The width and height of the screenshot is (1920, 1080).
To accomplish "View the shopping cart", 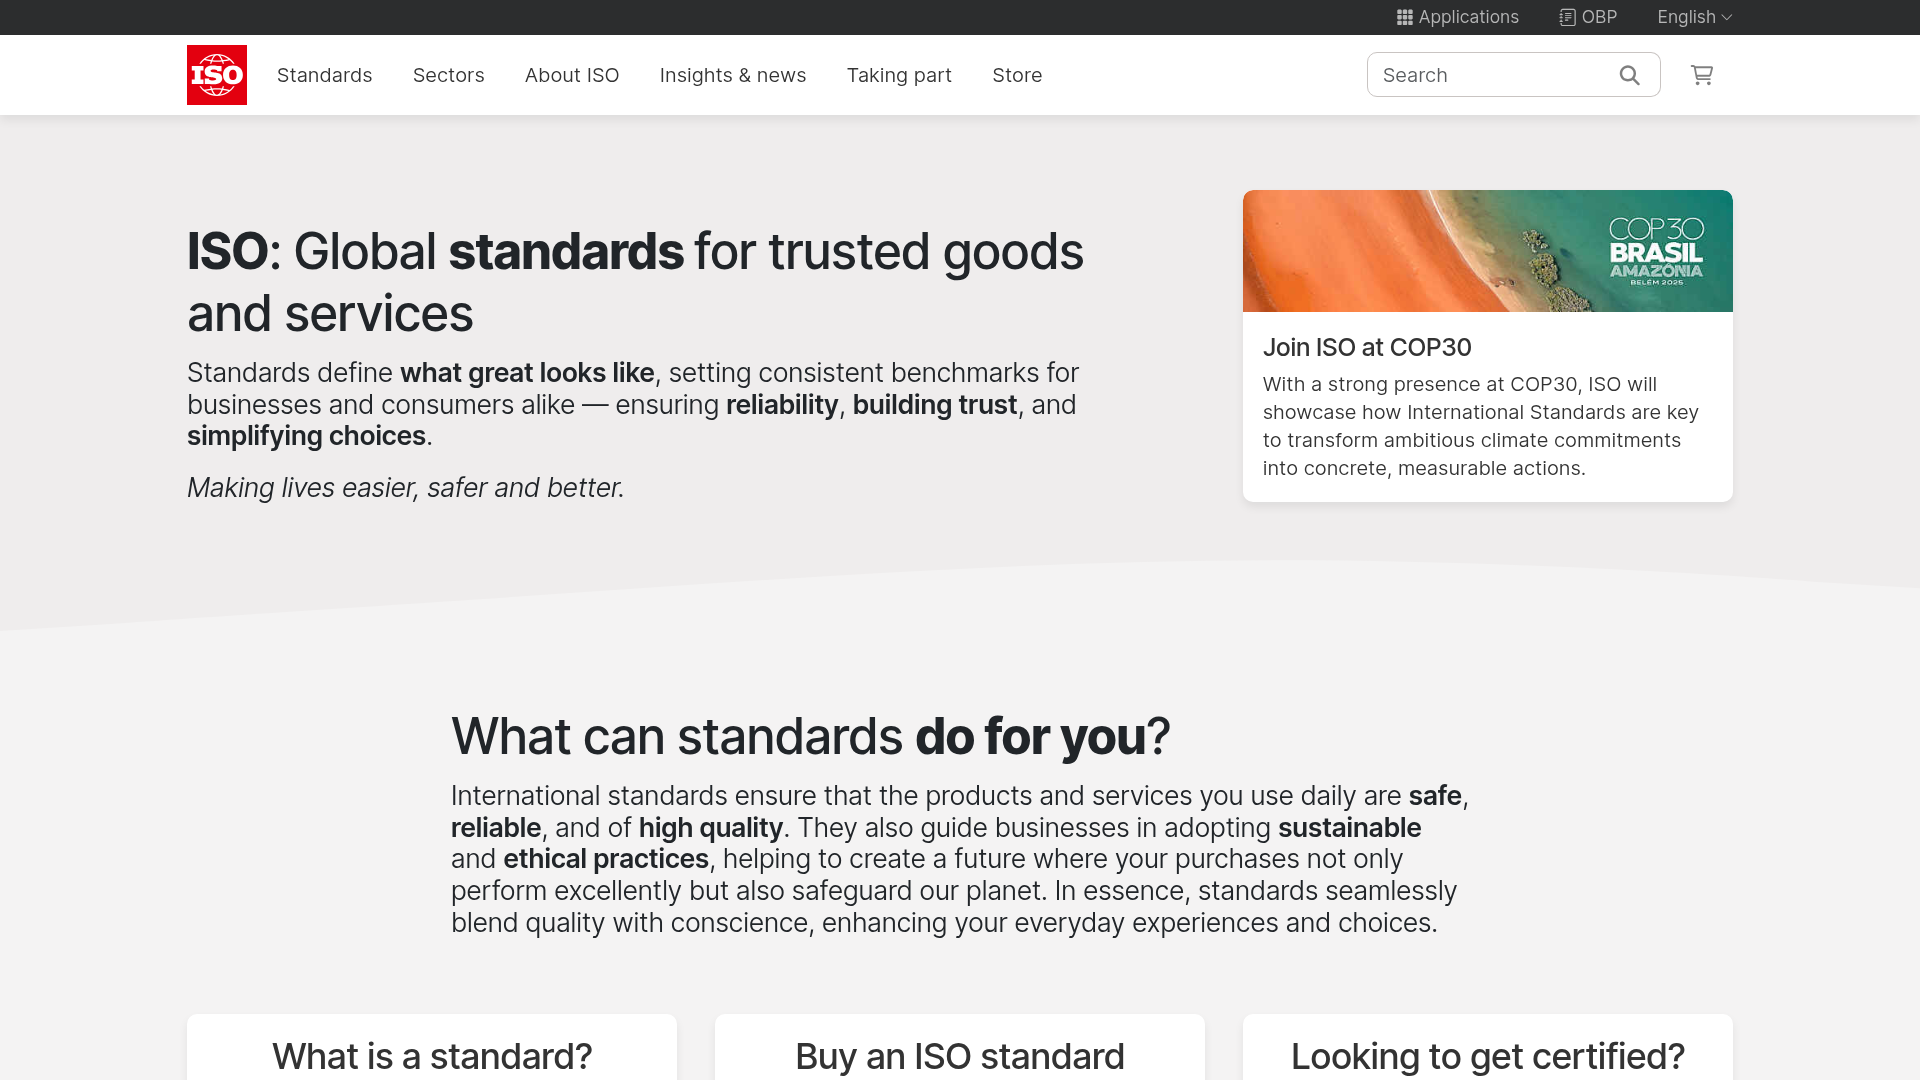I will pyautogui.click(x=1701, y=74).
